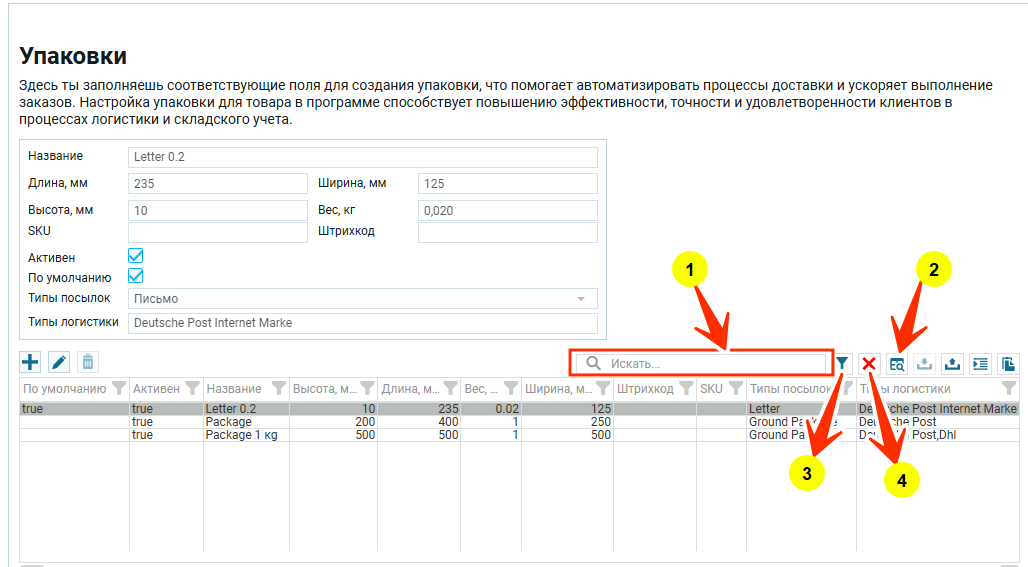This screenshot has width=1028, height=567.
Task: Click the indent columns icon in toolbar
Action: (x=980, y=364)
